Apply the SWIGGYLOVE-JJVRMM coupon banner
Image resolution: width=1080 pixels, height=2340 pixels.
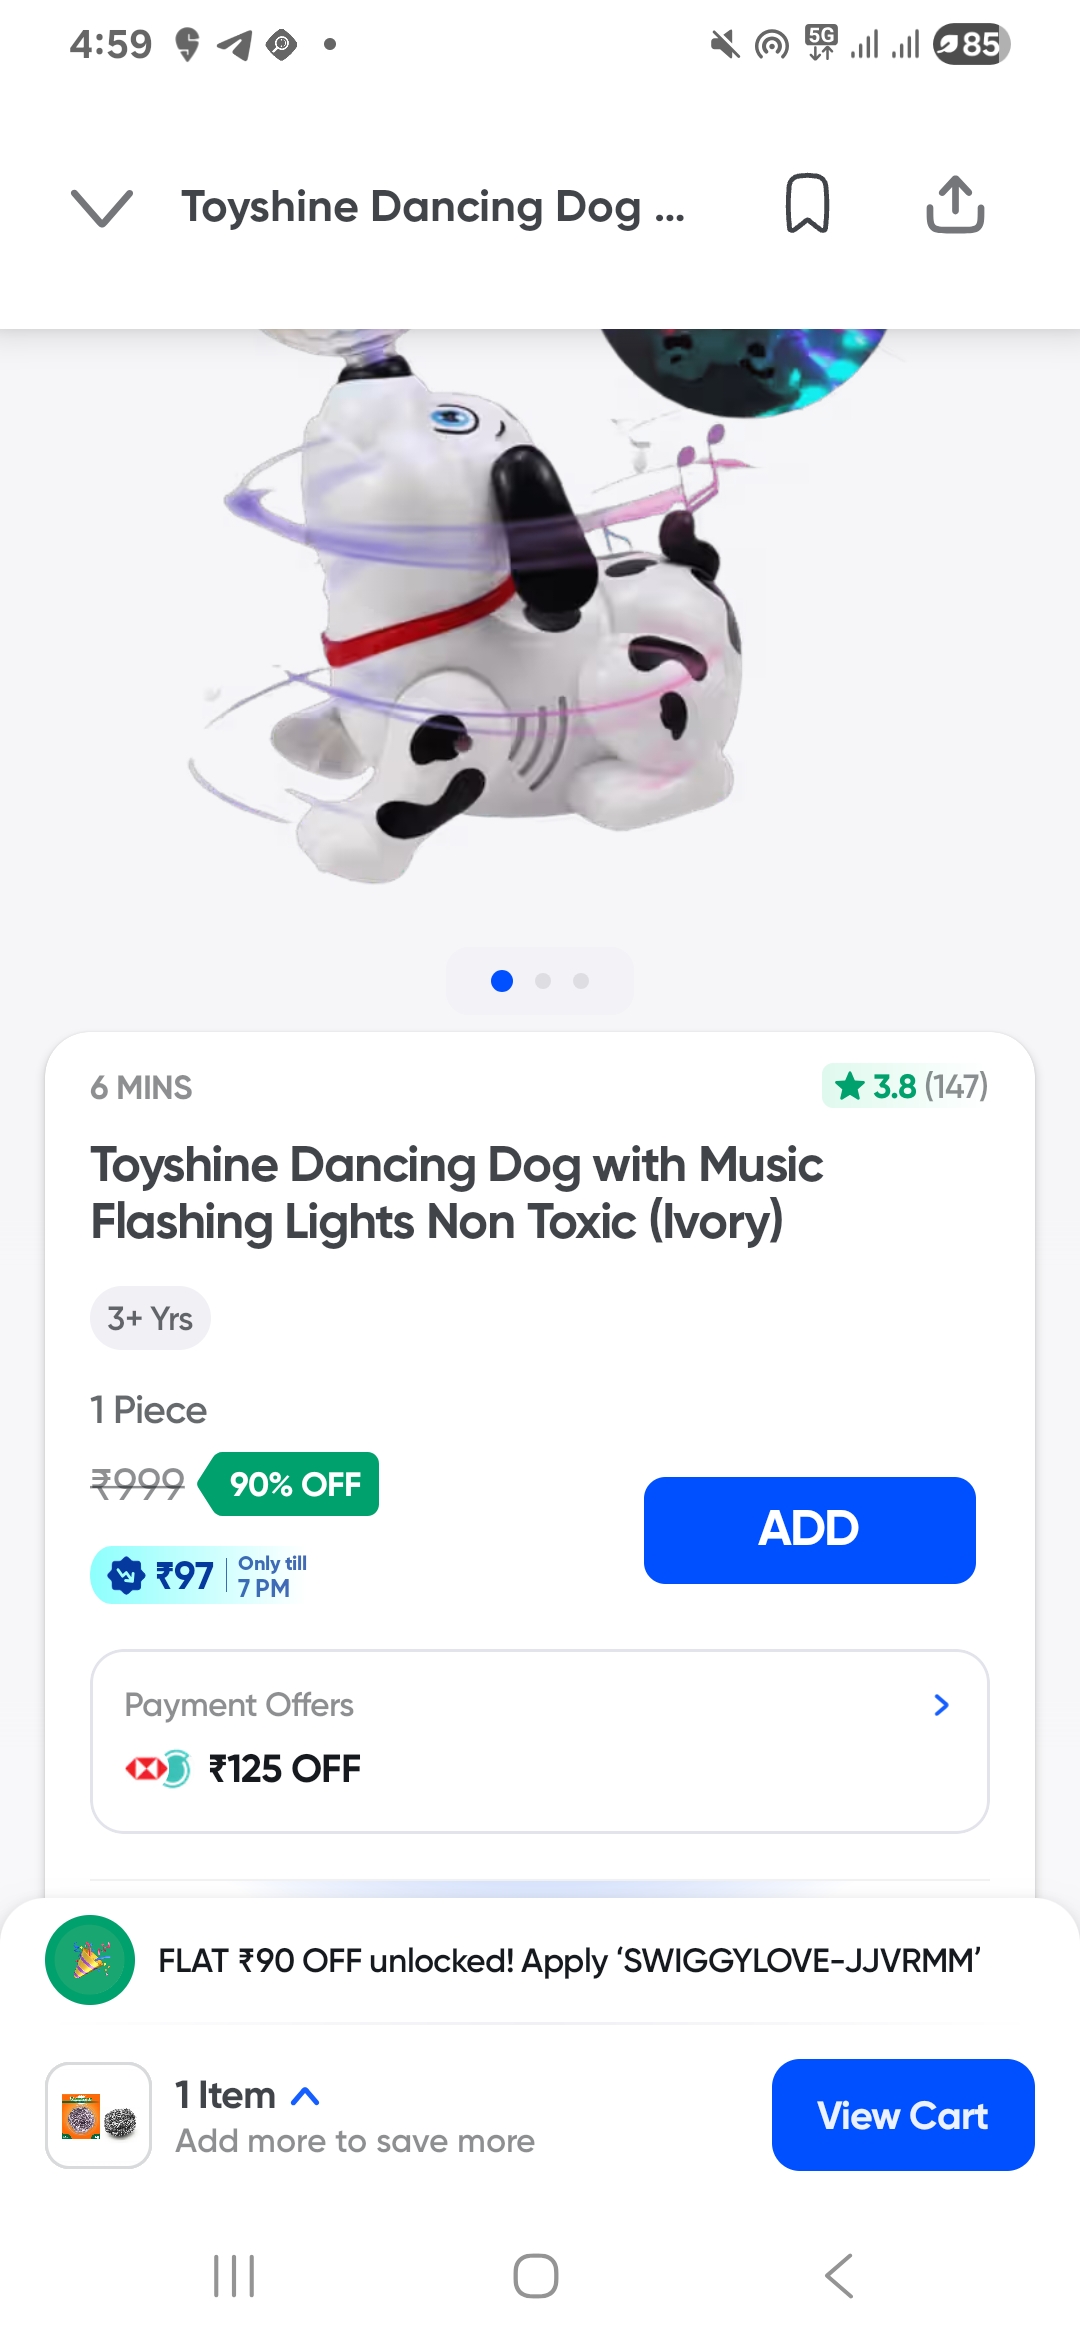[x=569, y=1960]
